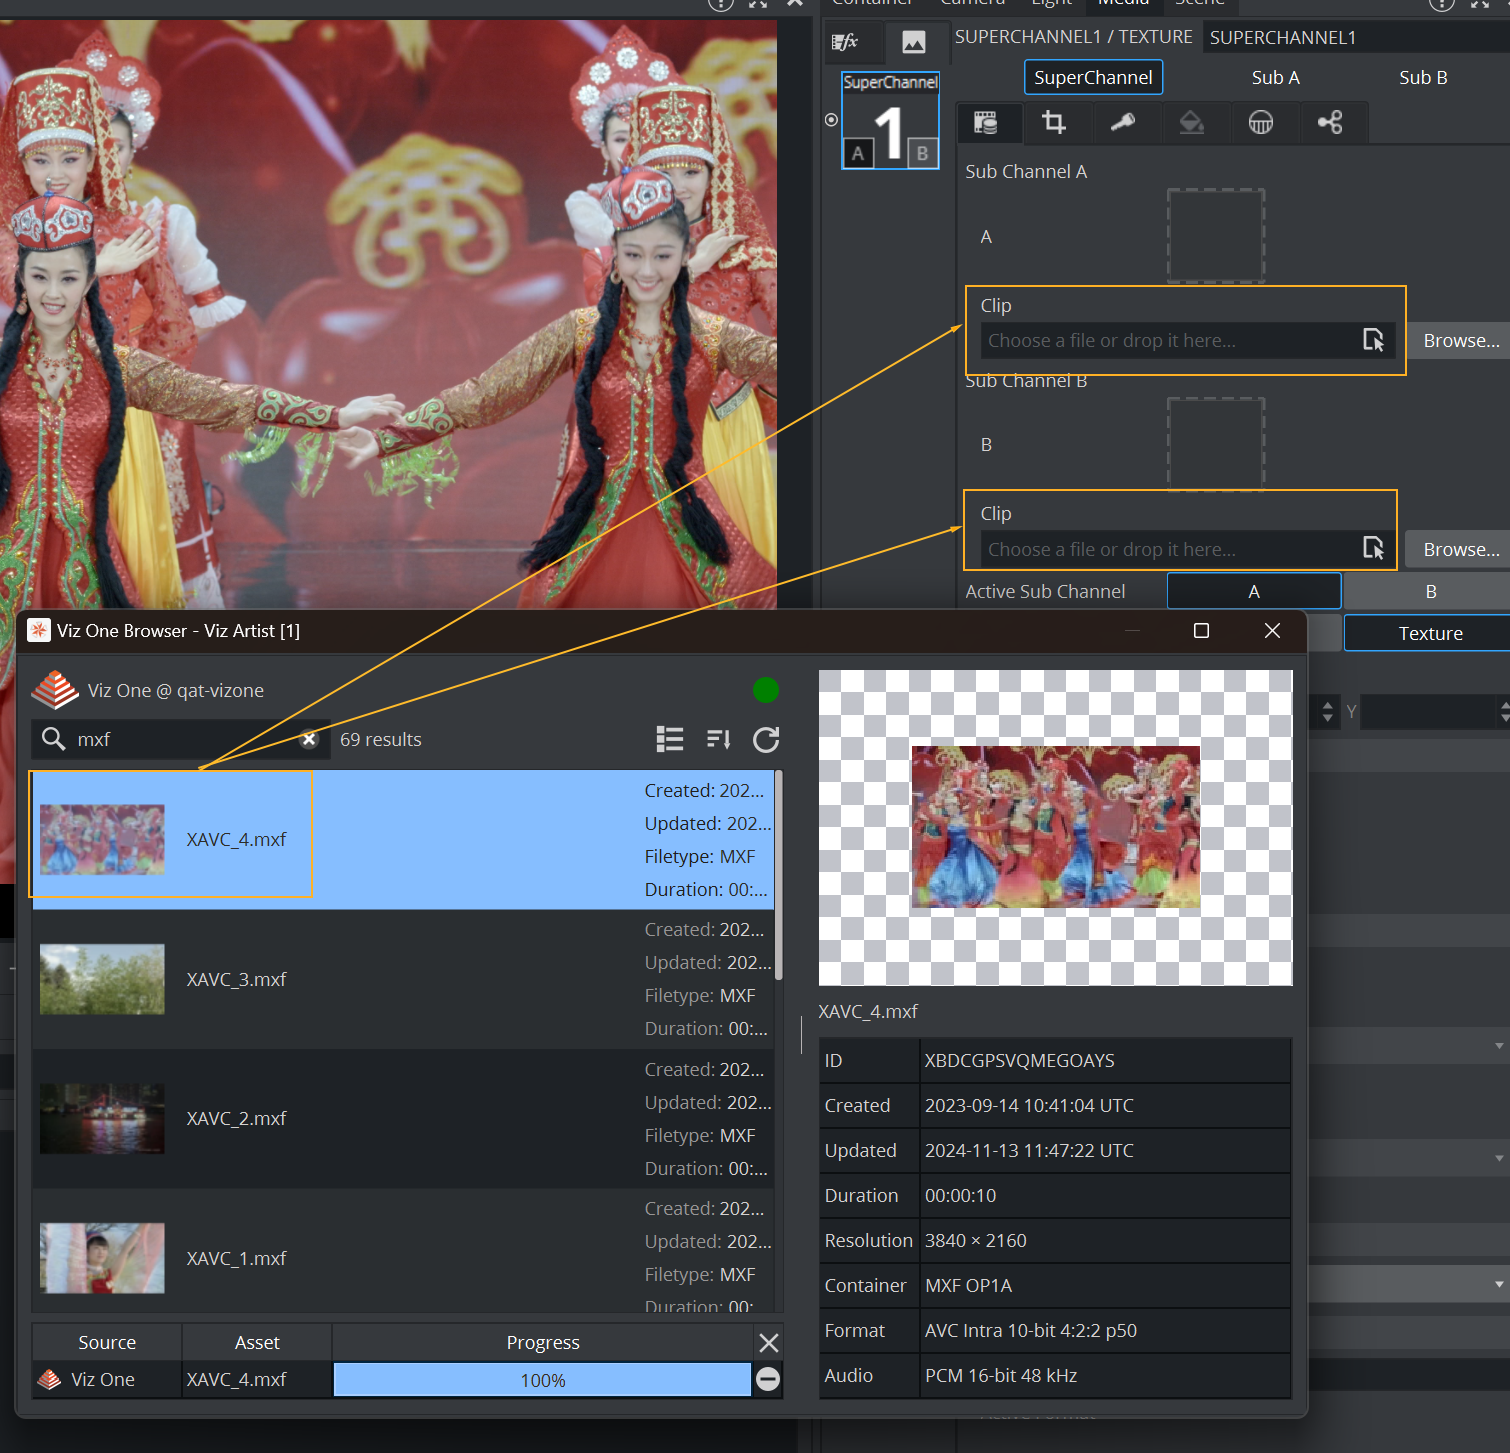Switch to the Sub B tab
Image resolution: width=1510 pixels, height=1453 pixels.
[1422, 78]
